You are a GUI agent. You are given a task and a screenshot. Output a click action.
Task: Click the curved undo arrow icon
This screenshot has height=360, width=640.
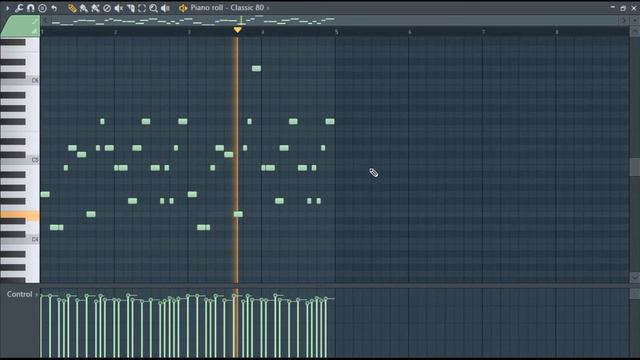[54, 8]
